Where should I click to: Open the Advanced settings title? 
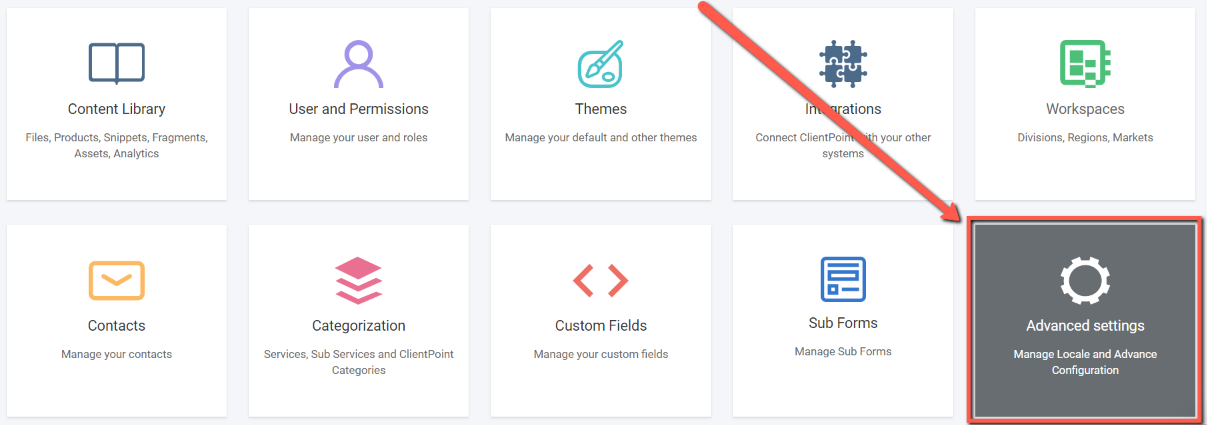pos(1085,326)
